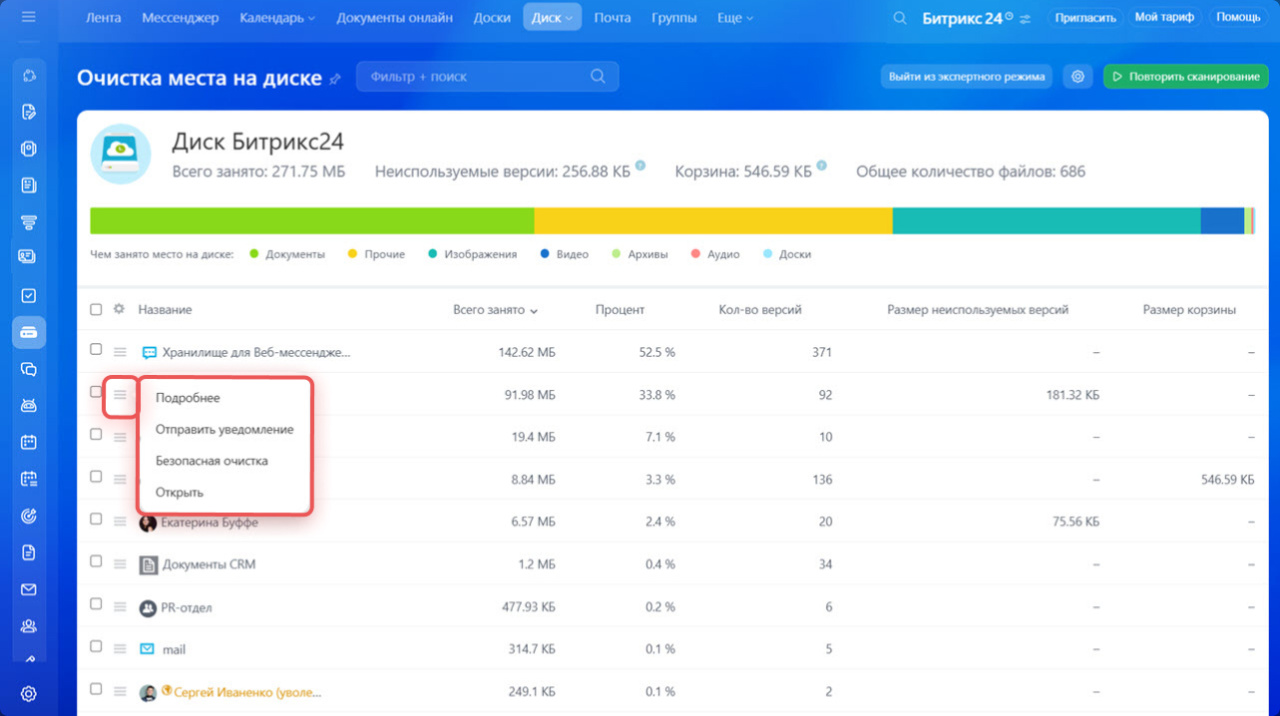Click the green Повторить сканирование button
Image resolution: width=1280 pixels, height=716 pixels.
pos(1186,77)
